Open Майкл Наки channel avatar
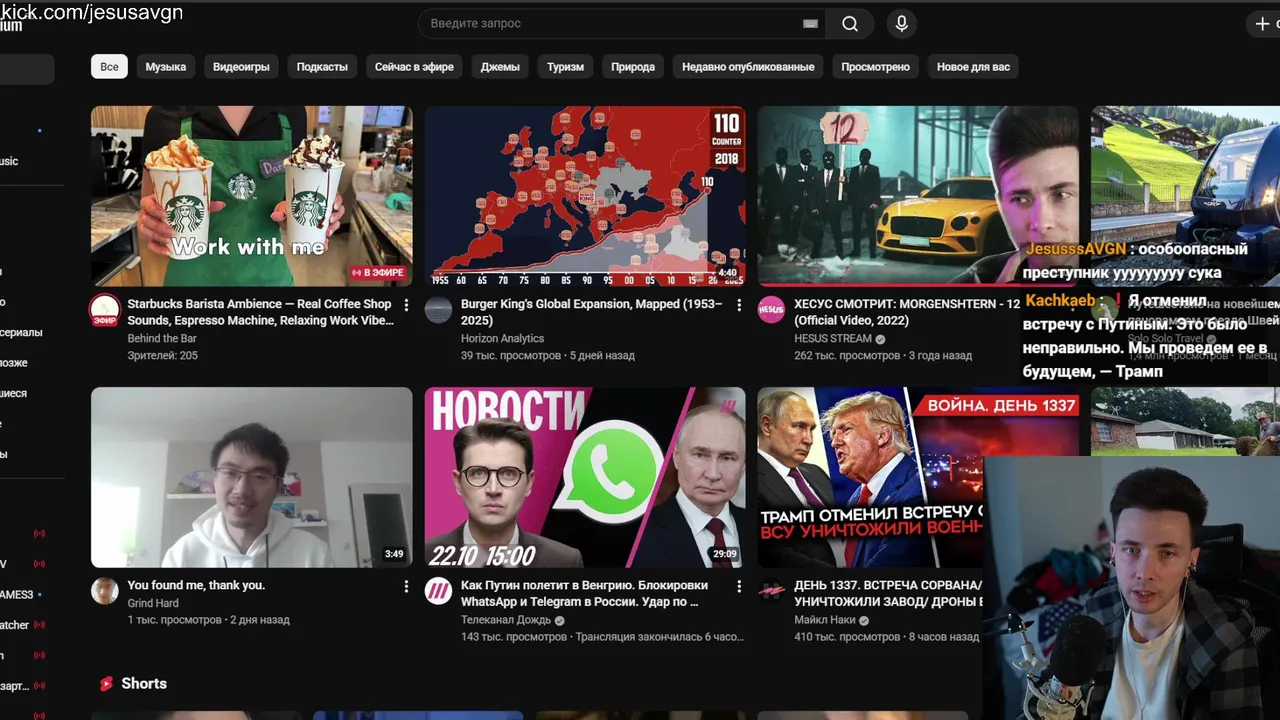This screenshot has width=1280, height=720. pos(771,591)
